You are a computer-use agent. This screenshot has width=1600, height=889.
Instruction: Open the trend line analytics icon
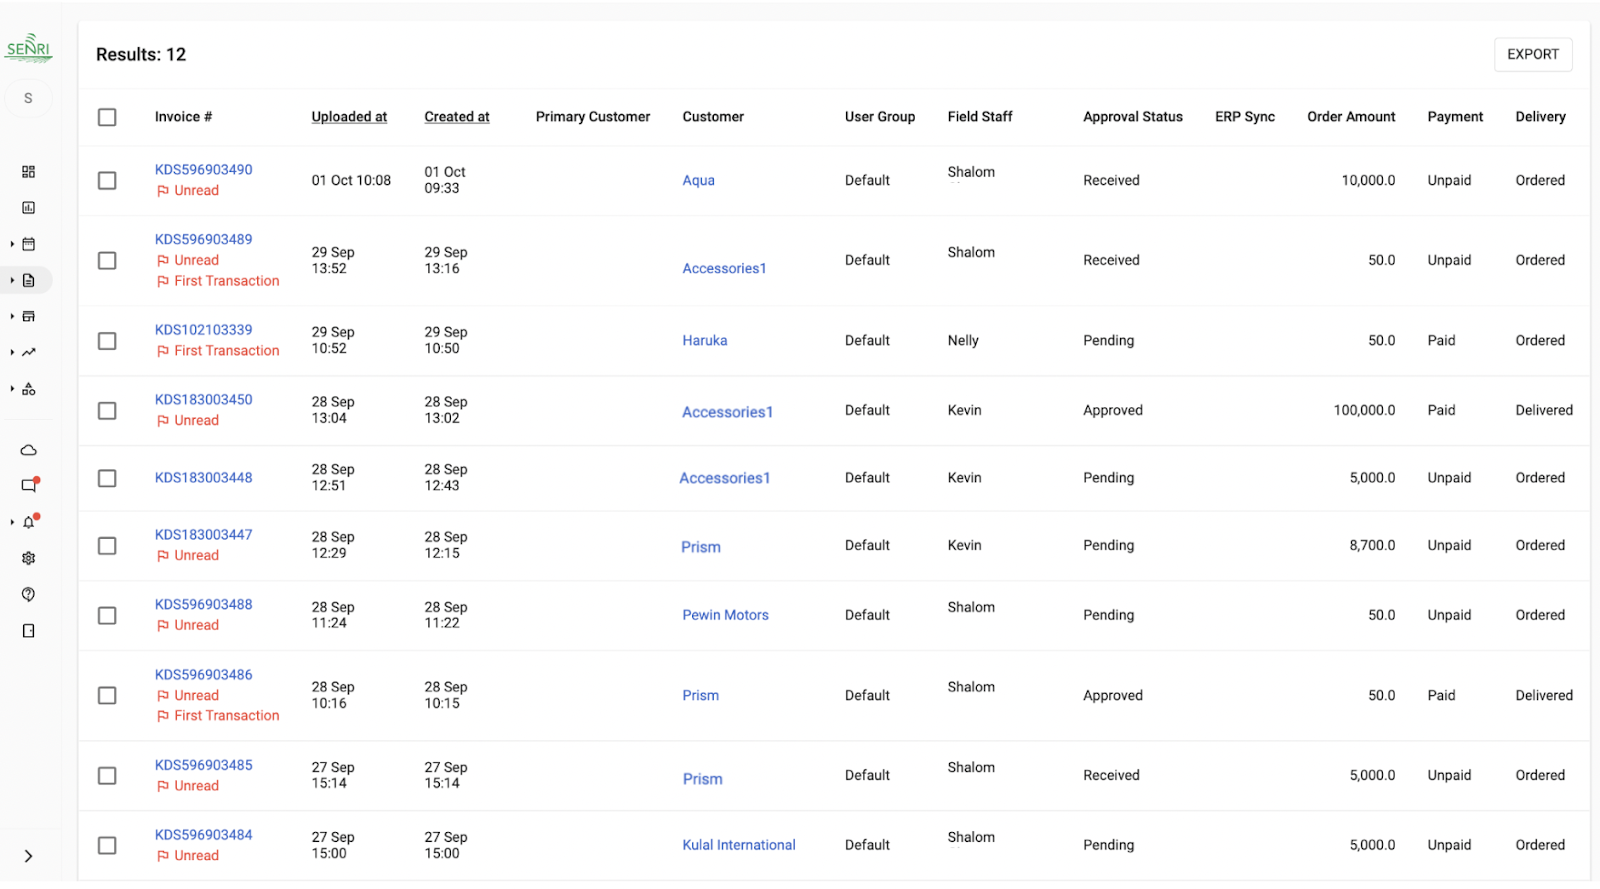28,352
